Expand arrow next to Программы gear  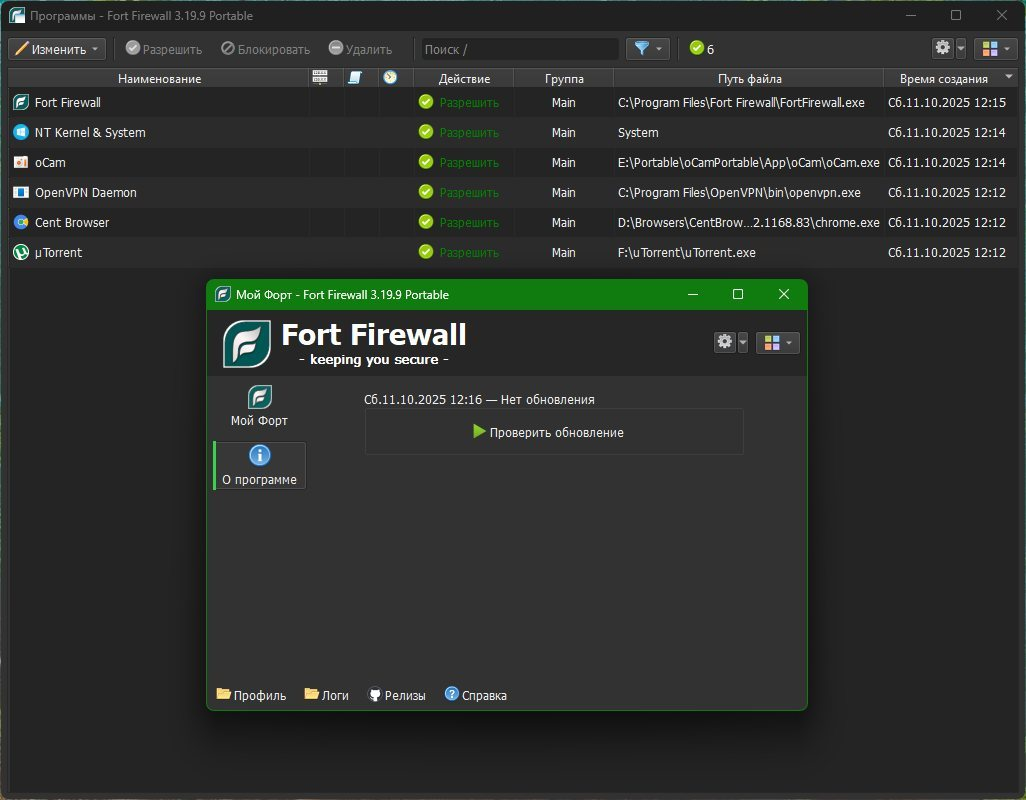[x=961, y=48]
